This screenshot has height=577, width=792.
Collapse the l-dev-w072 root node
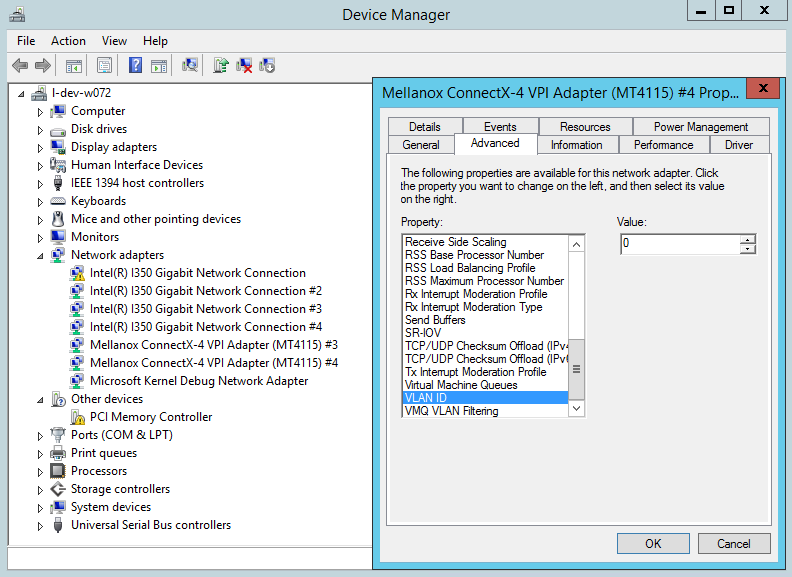click(21, 94)
